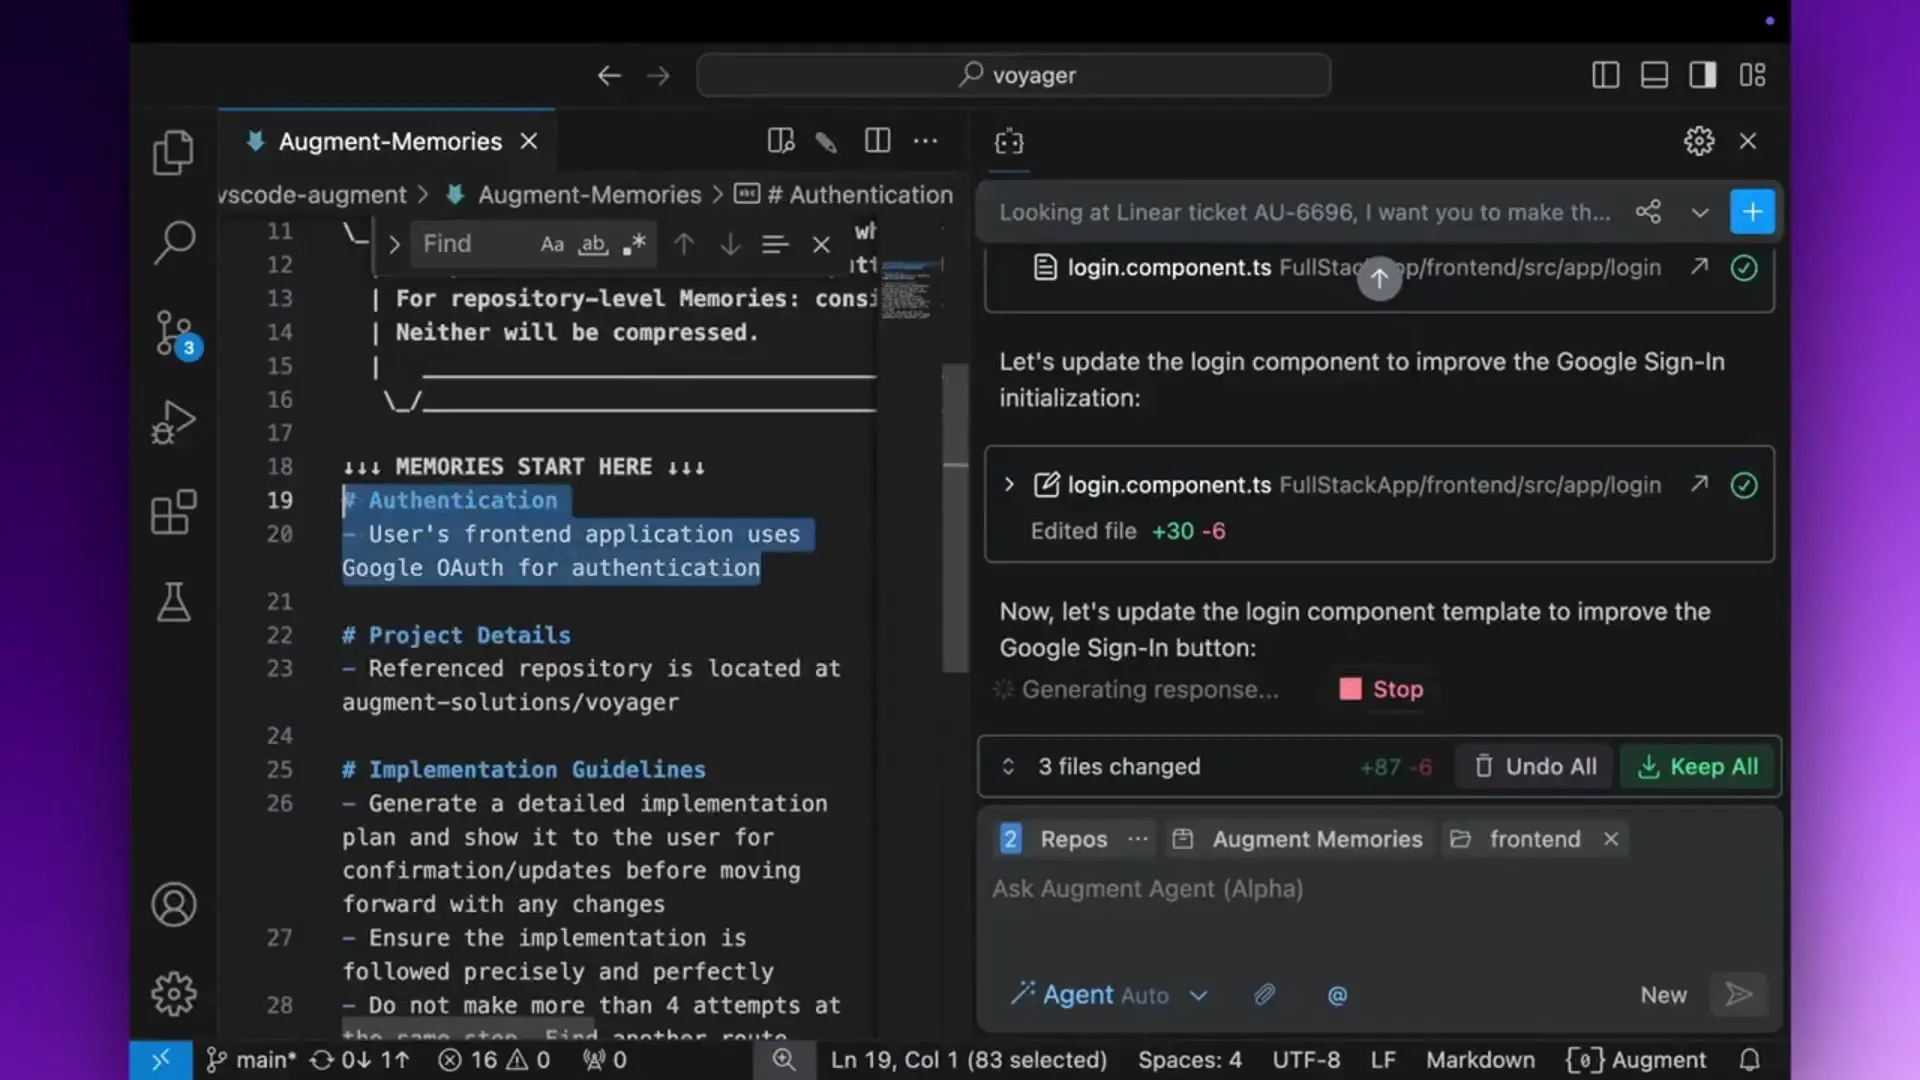
Task: Toggle primary side bar layout icon
Action: [x=1605, y=75]
